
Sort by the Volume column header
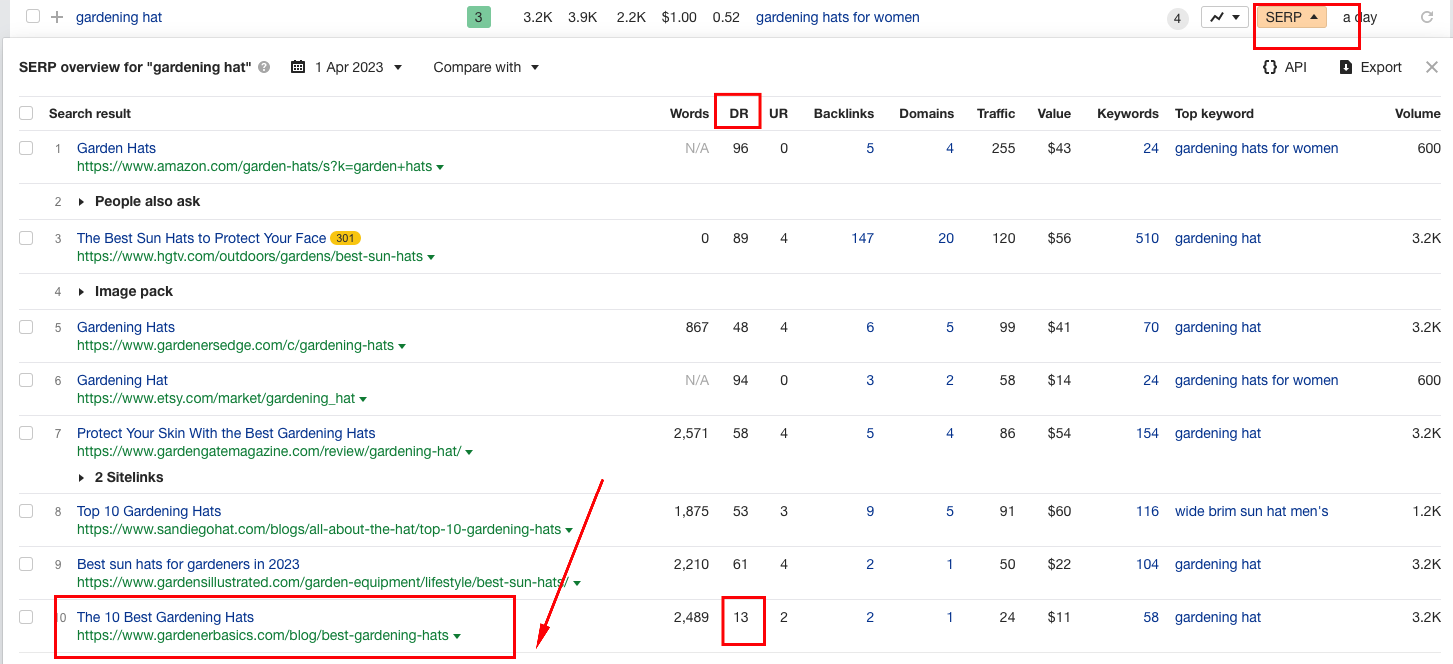click(x=1418, y=113)
